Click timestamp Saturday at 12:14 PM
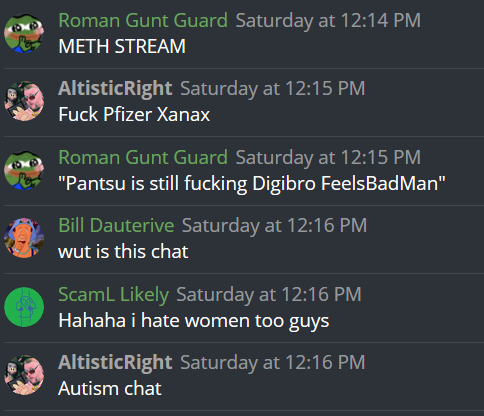Image resolution: width=484 pixels, height=416 pixels. pyautogui.click(x=328, y=21)
